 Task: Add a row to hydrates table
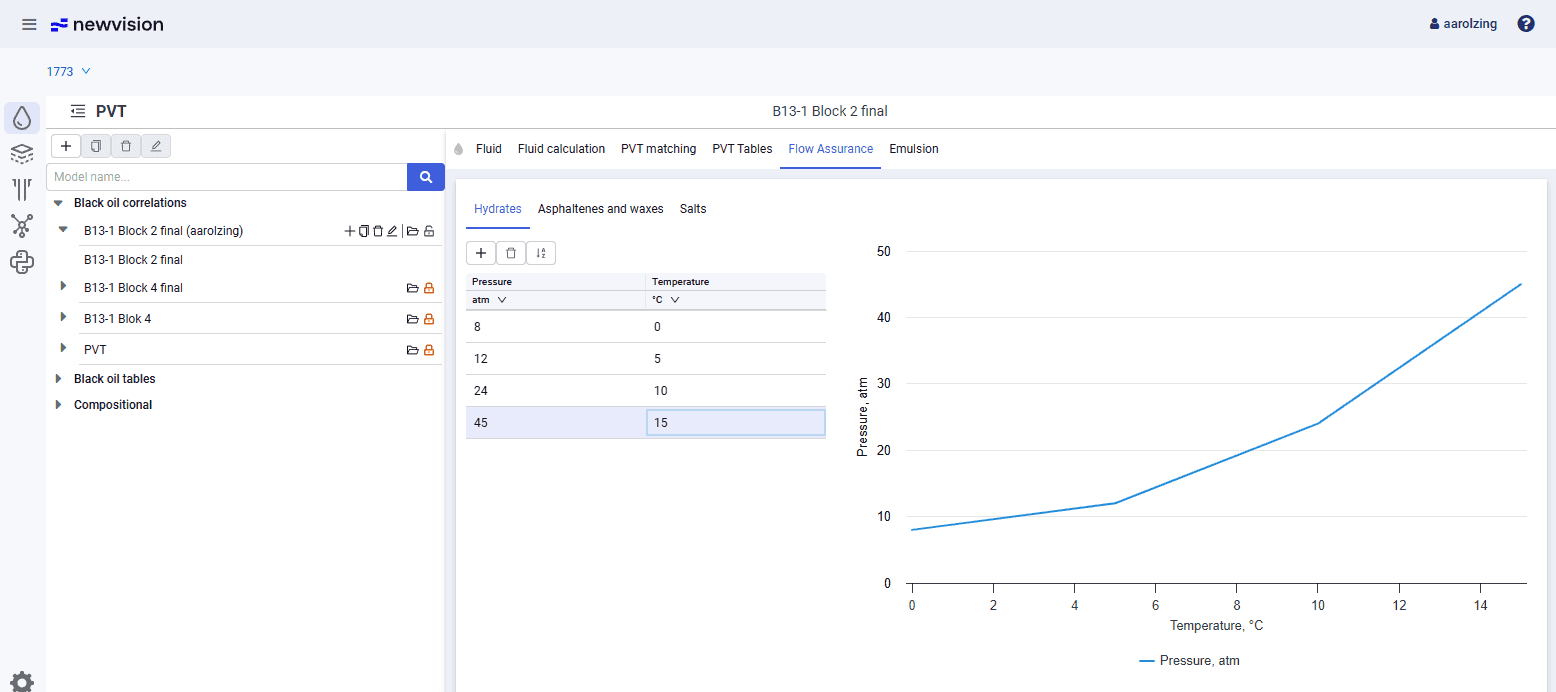tap(481, 253)
